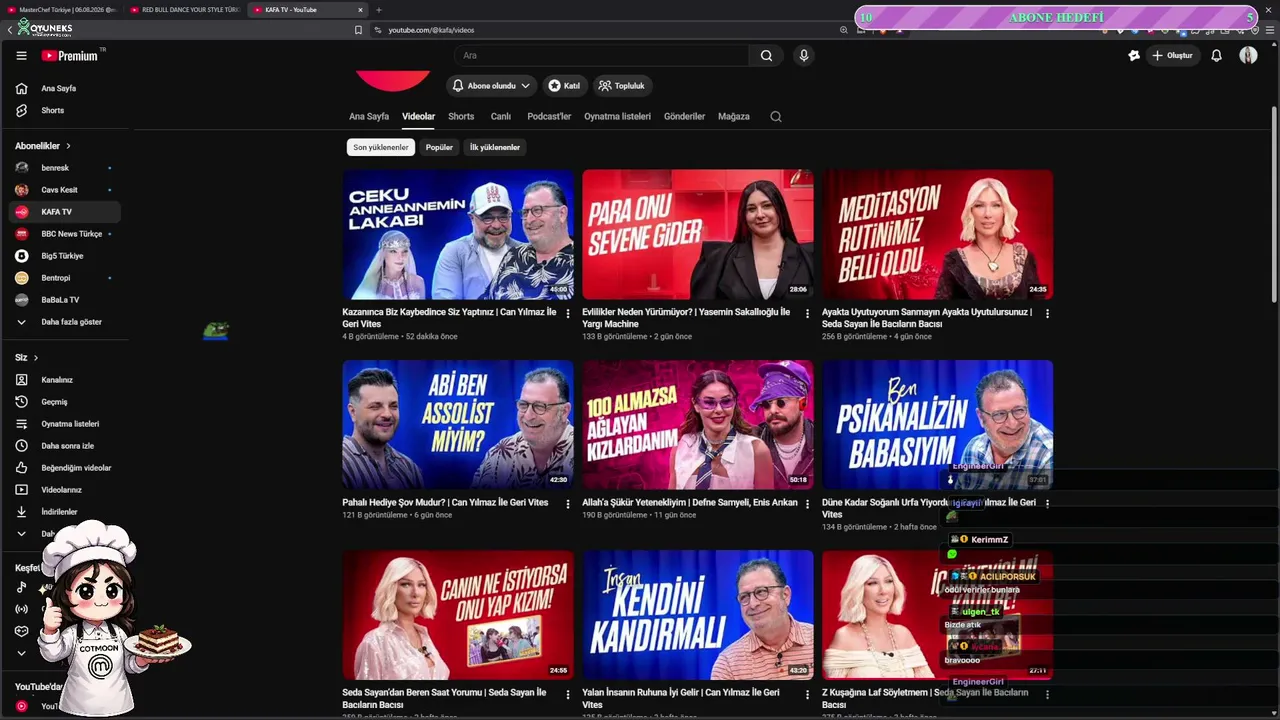Screen dimensions: 1280x720
Task: Open the Podcast'ler tab
Action: [x=549, y=117]
